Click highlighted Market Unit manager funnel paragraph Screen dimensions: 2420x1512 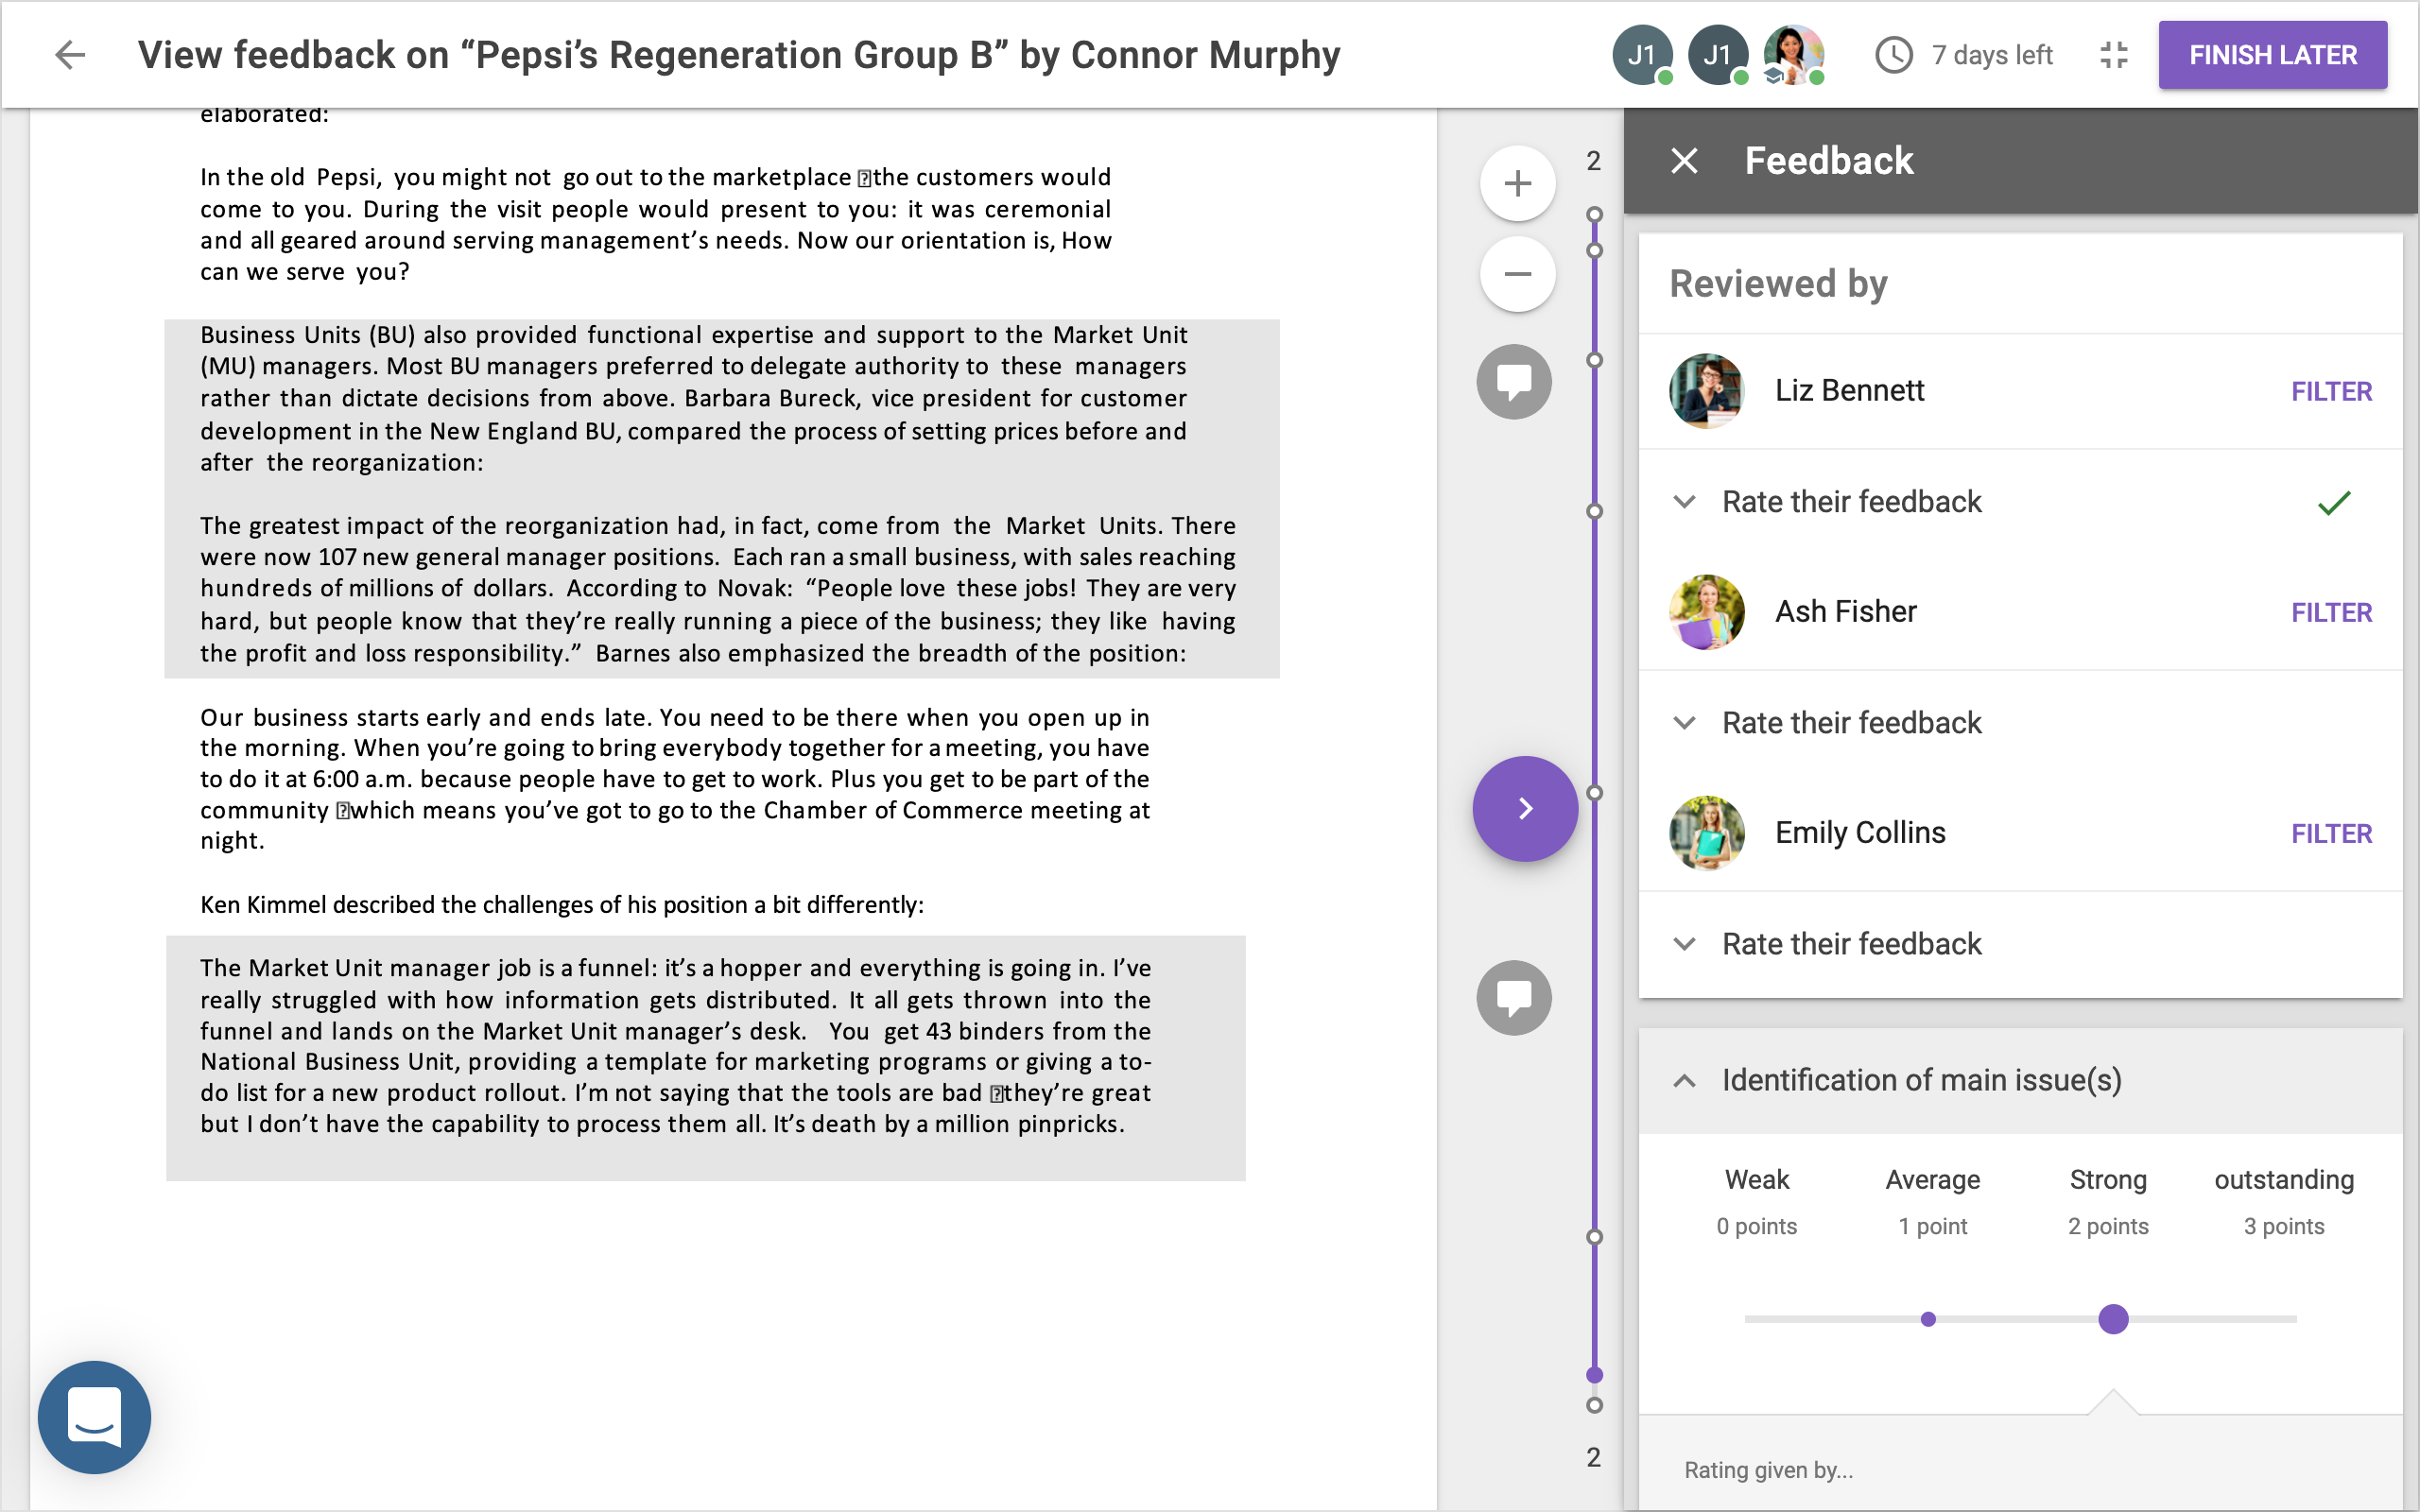pos(705,1058)
